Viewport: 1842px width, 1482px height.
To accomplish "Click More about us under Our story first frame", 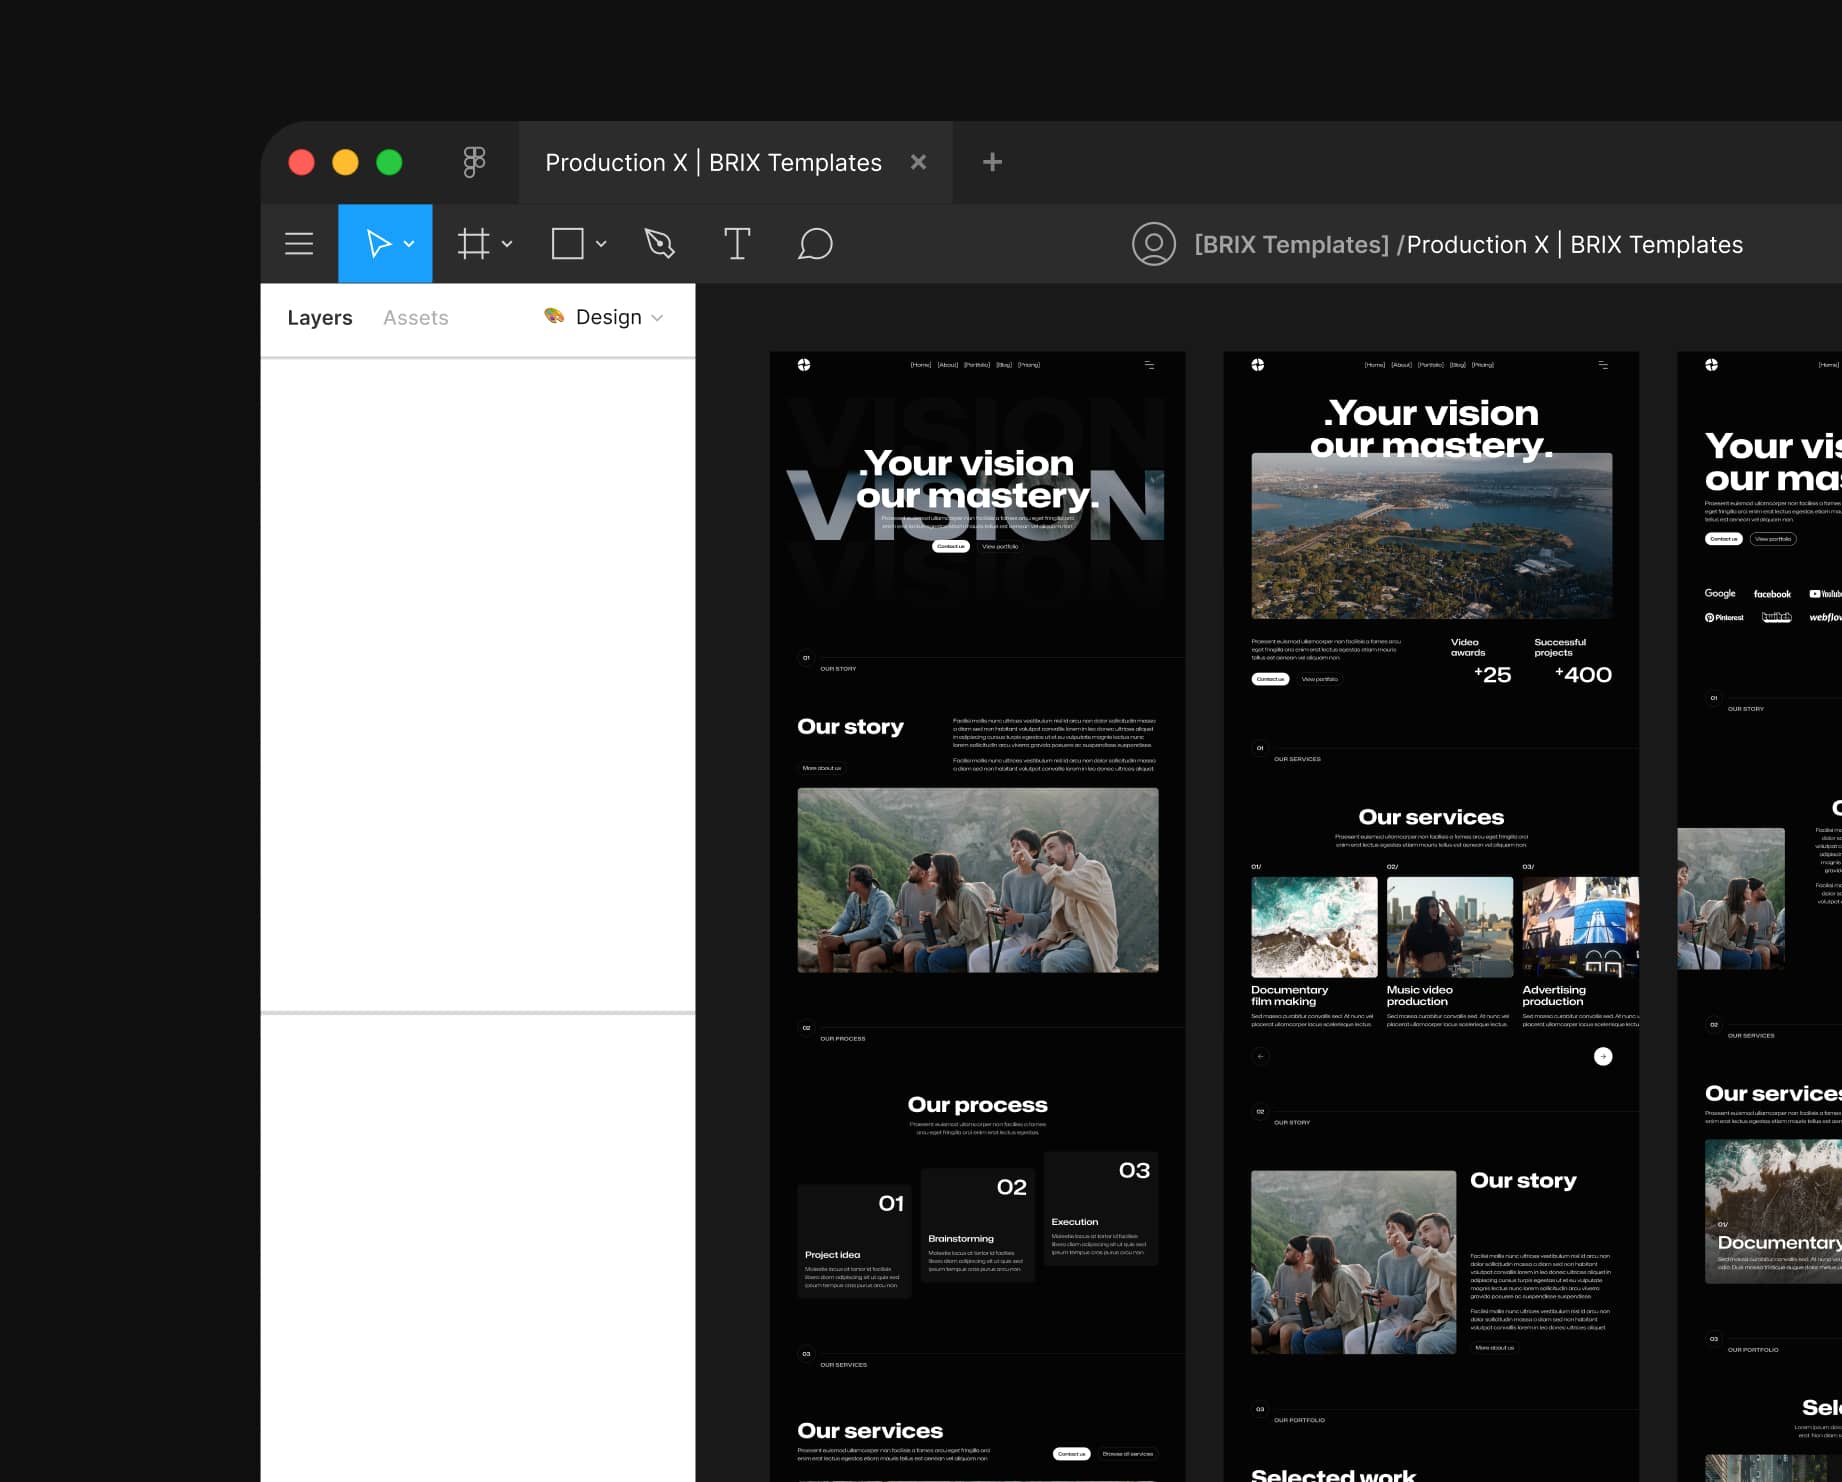I will pos(822,768).
